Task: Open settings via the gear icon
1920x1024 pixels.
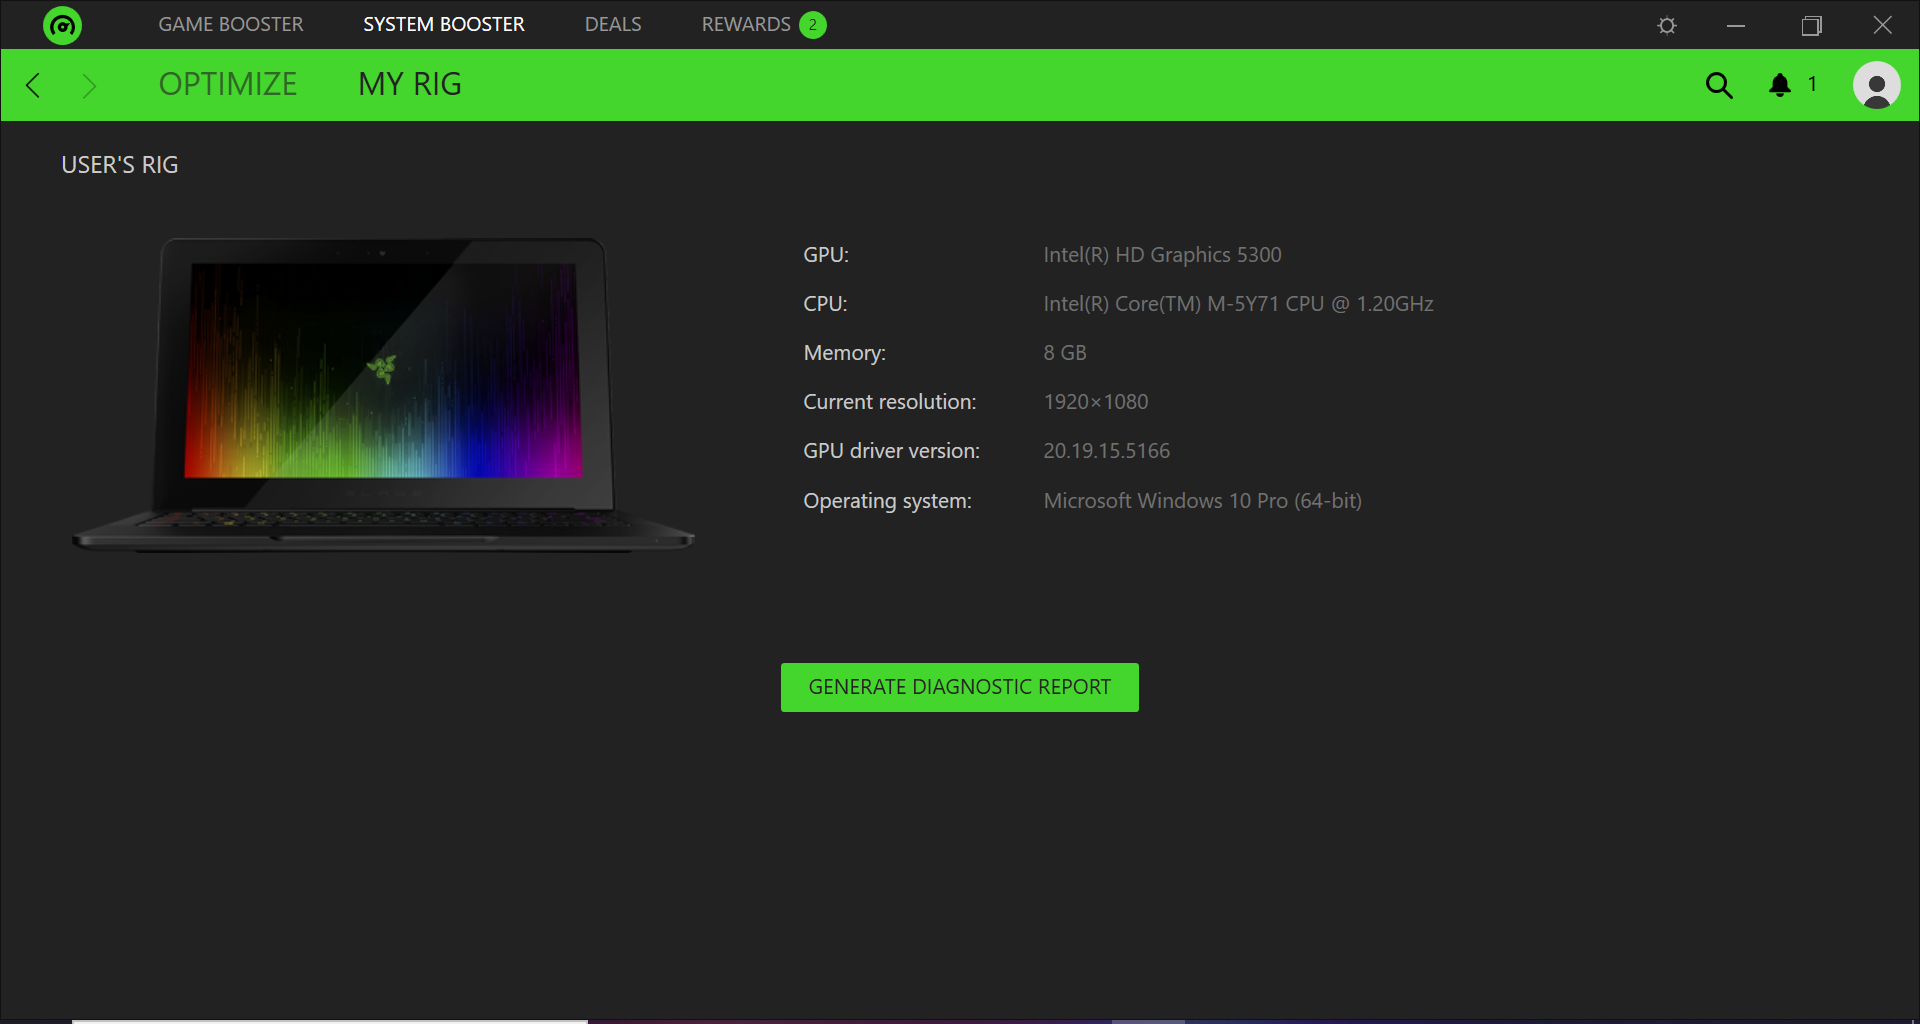Action: click(1667, 25)
